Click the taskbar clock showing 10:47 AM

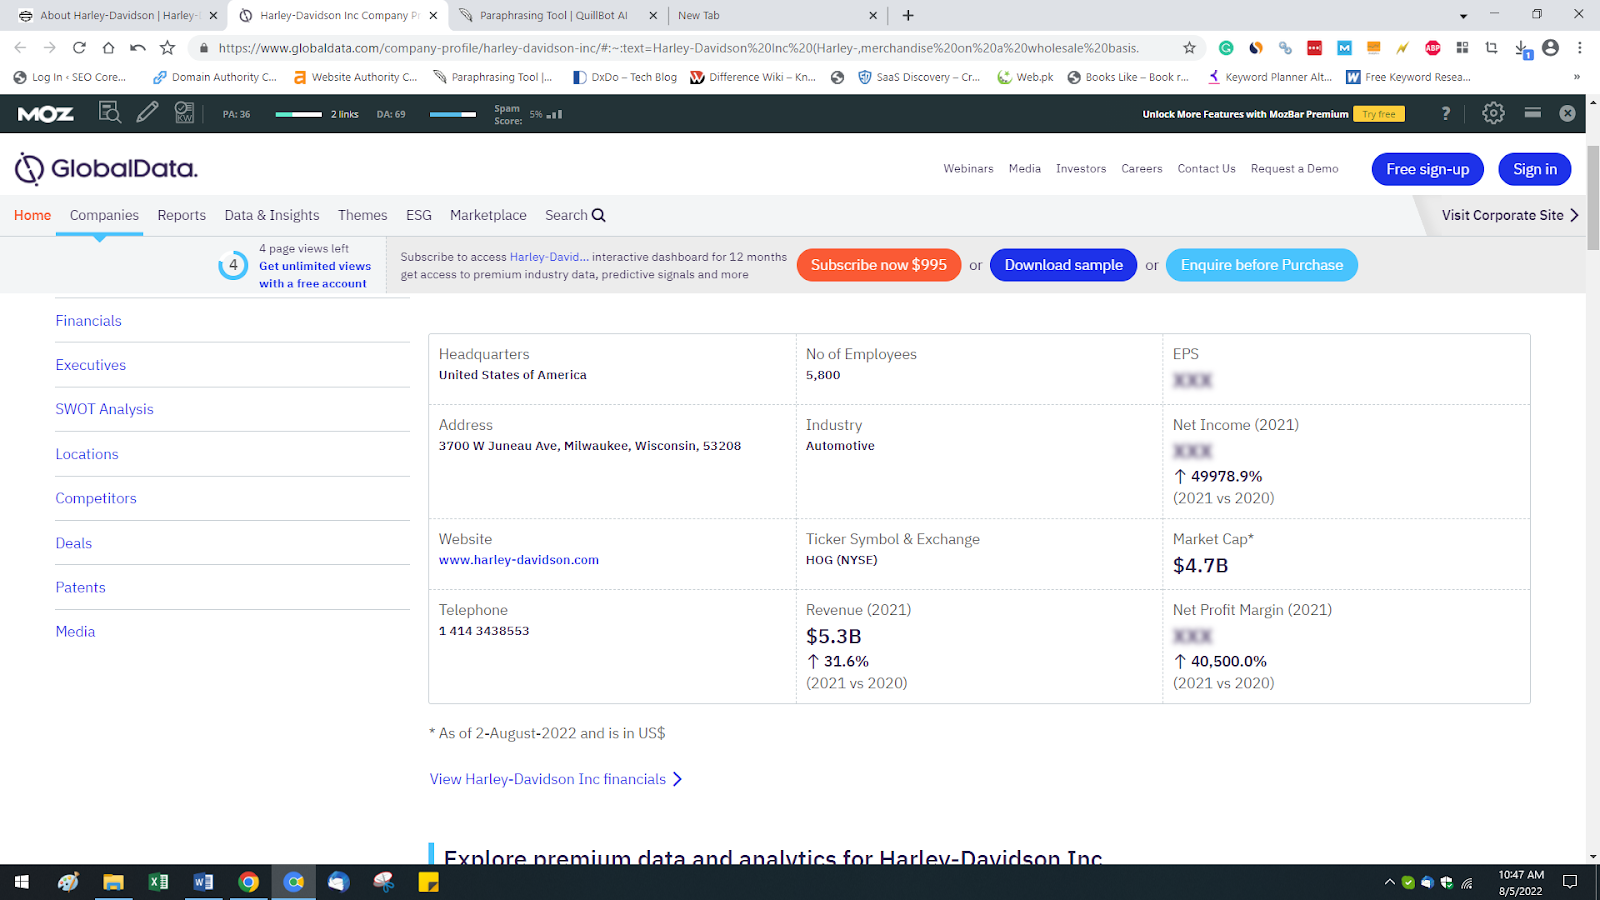pos(1521,882)
